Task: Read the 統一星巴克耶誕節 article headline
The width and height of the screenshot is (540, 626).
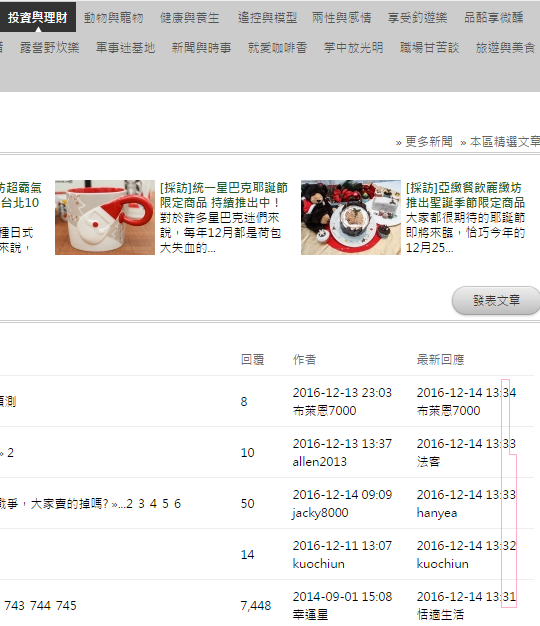Action: [224, 195]
